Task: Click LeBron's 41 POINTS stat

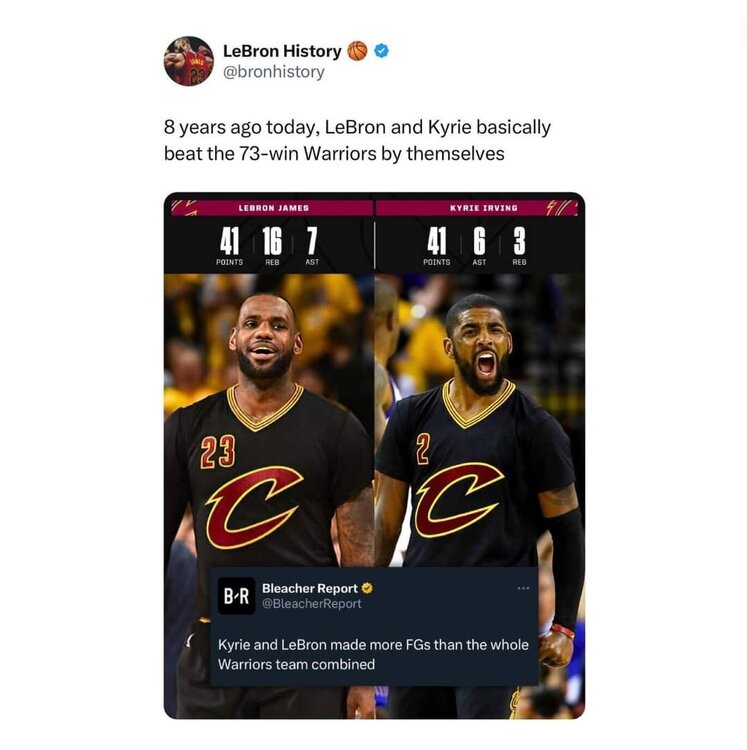Action: click(x=230, y=246)
